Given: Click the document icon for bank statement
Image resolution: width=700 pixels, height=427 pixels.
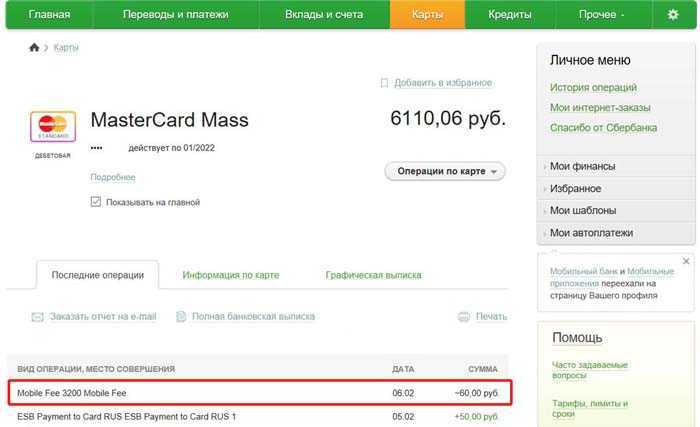Looking at the screenshot, I should click(181, 317).
